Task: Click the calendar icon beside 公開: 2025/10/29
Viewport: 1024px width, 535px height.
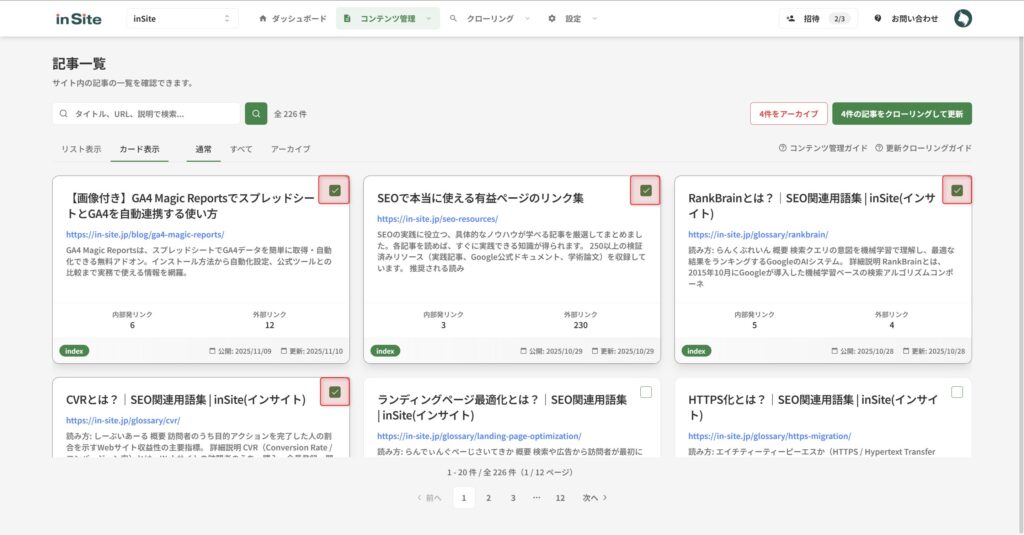Action: point(523,351)
